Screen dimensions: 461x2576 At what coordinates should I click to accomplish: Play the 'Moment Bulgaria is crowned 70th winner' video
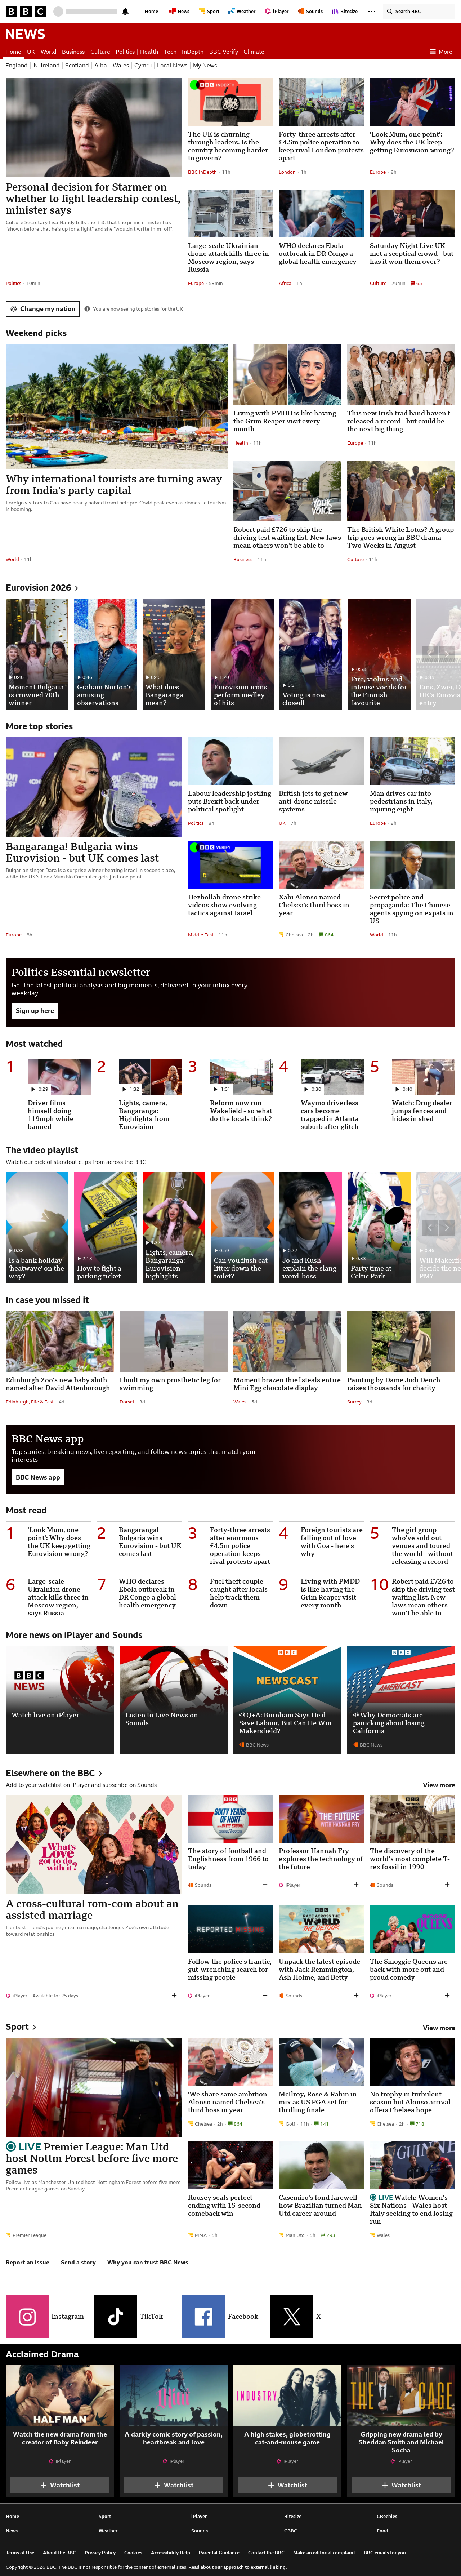pyautogui.click(x=37, y=654)
